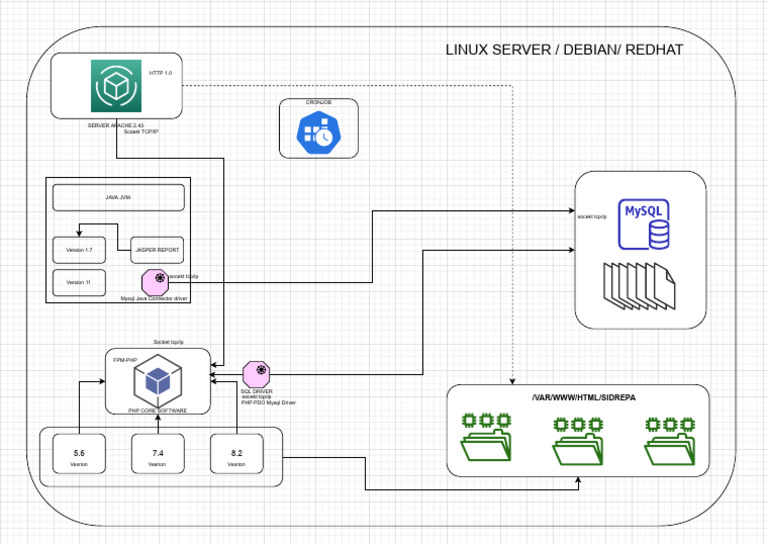Click the chip icons above the last folder
This screenshot has height=545, width=768.
click(670, 424)
